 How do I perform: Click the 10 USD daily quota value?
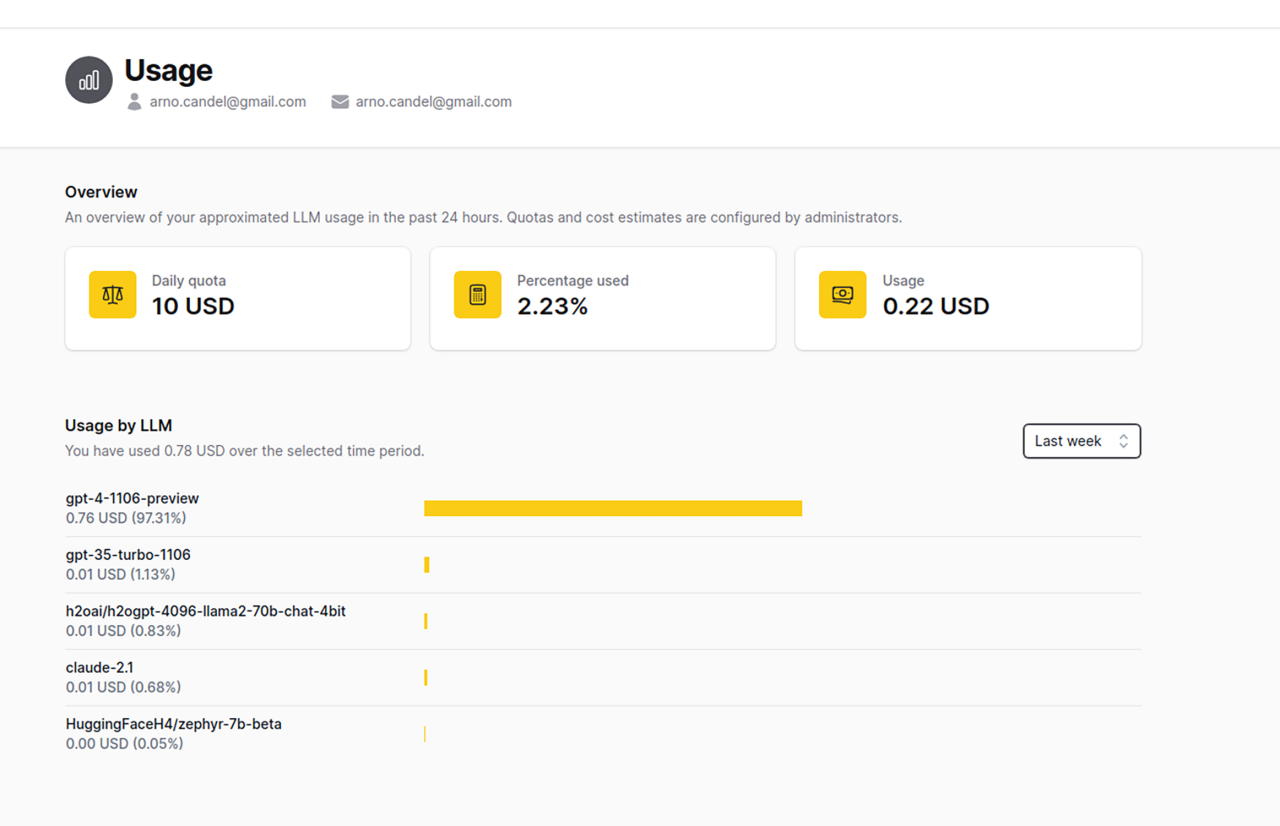(193, 306)
